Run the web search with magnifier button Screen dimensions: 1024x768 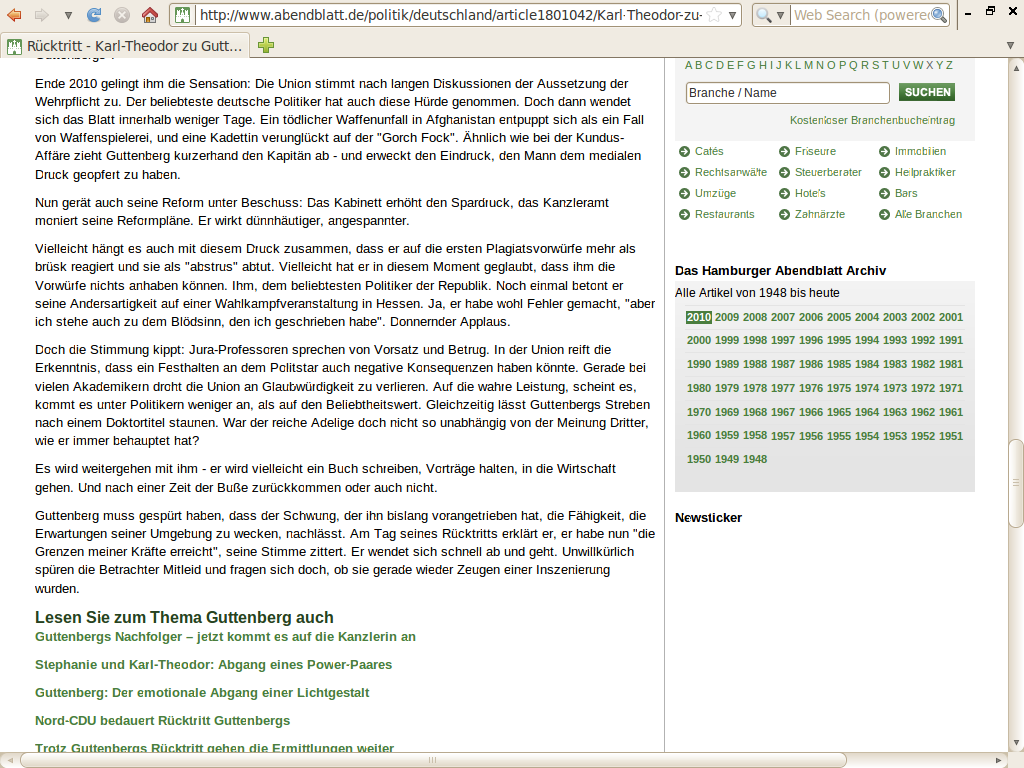939,15
